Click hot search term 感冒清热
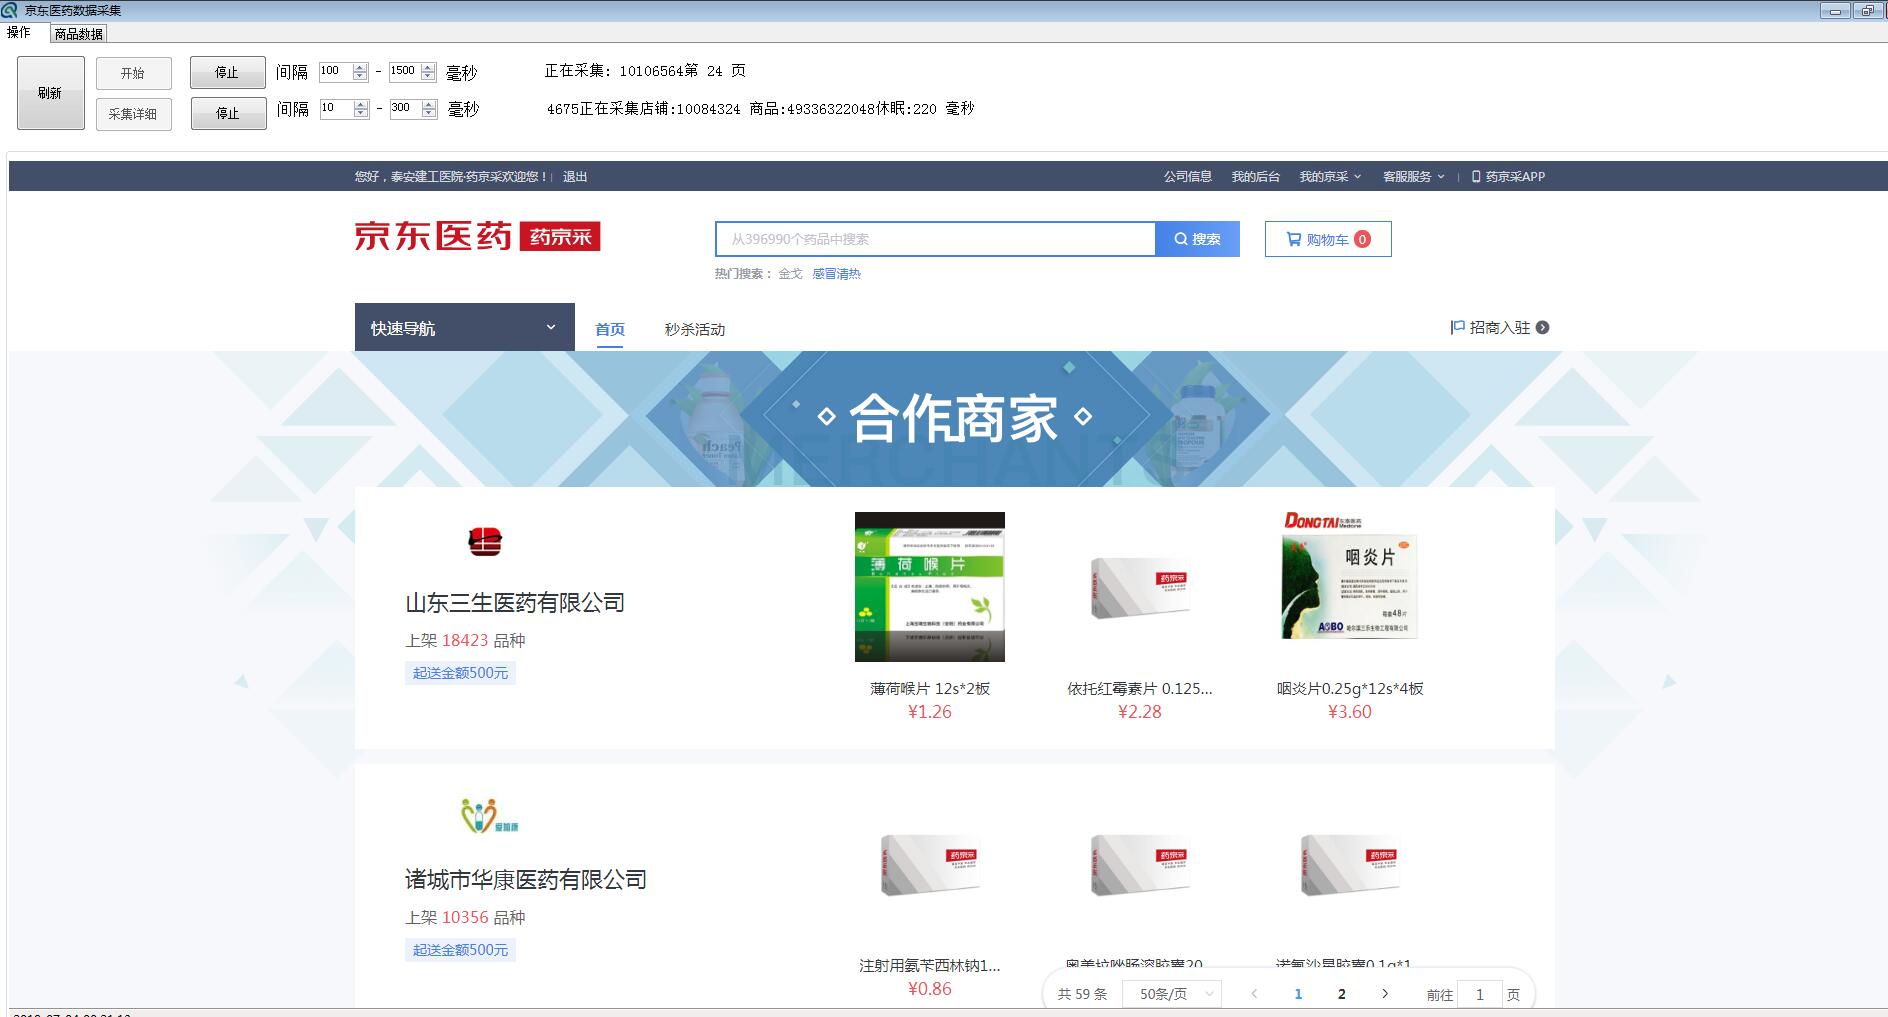 point(836,274)
